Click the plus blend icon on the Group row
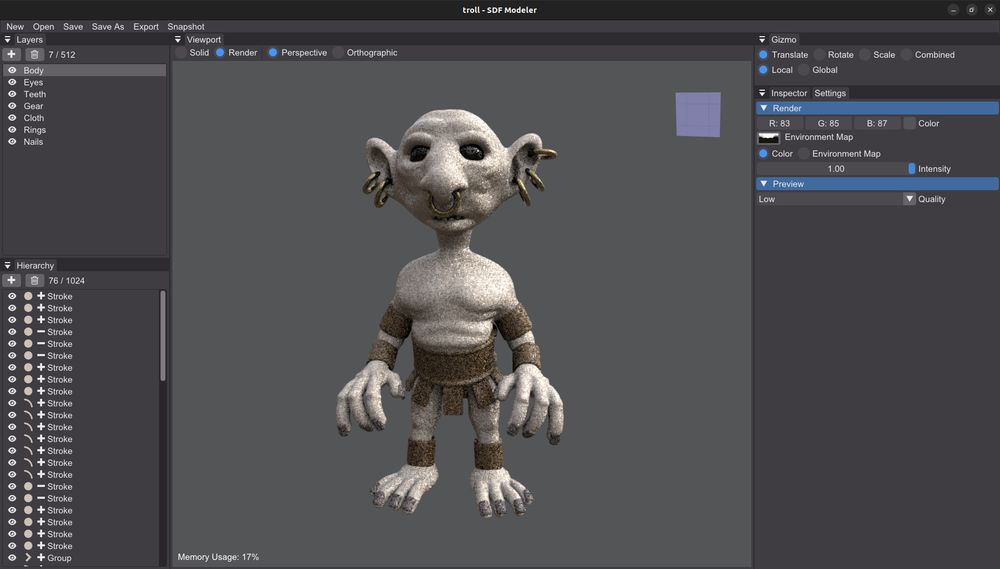 coord(41,558)
